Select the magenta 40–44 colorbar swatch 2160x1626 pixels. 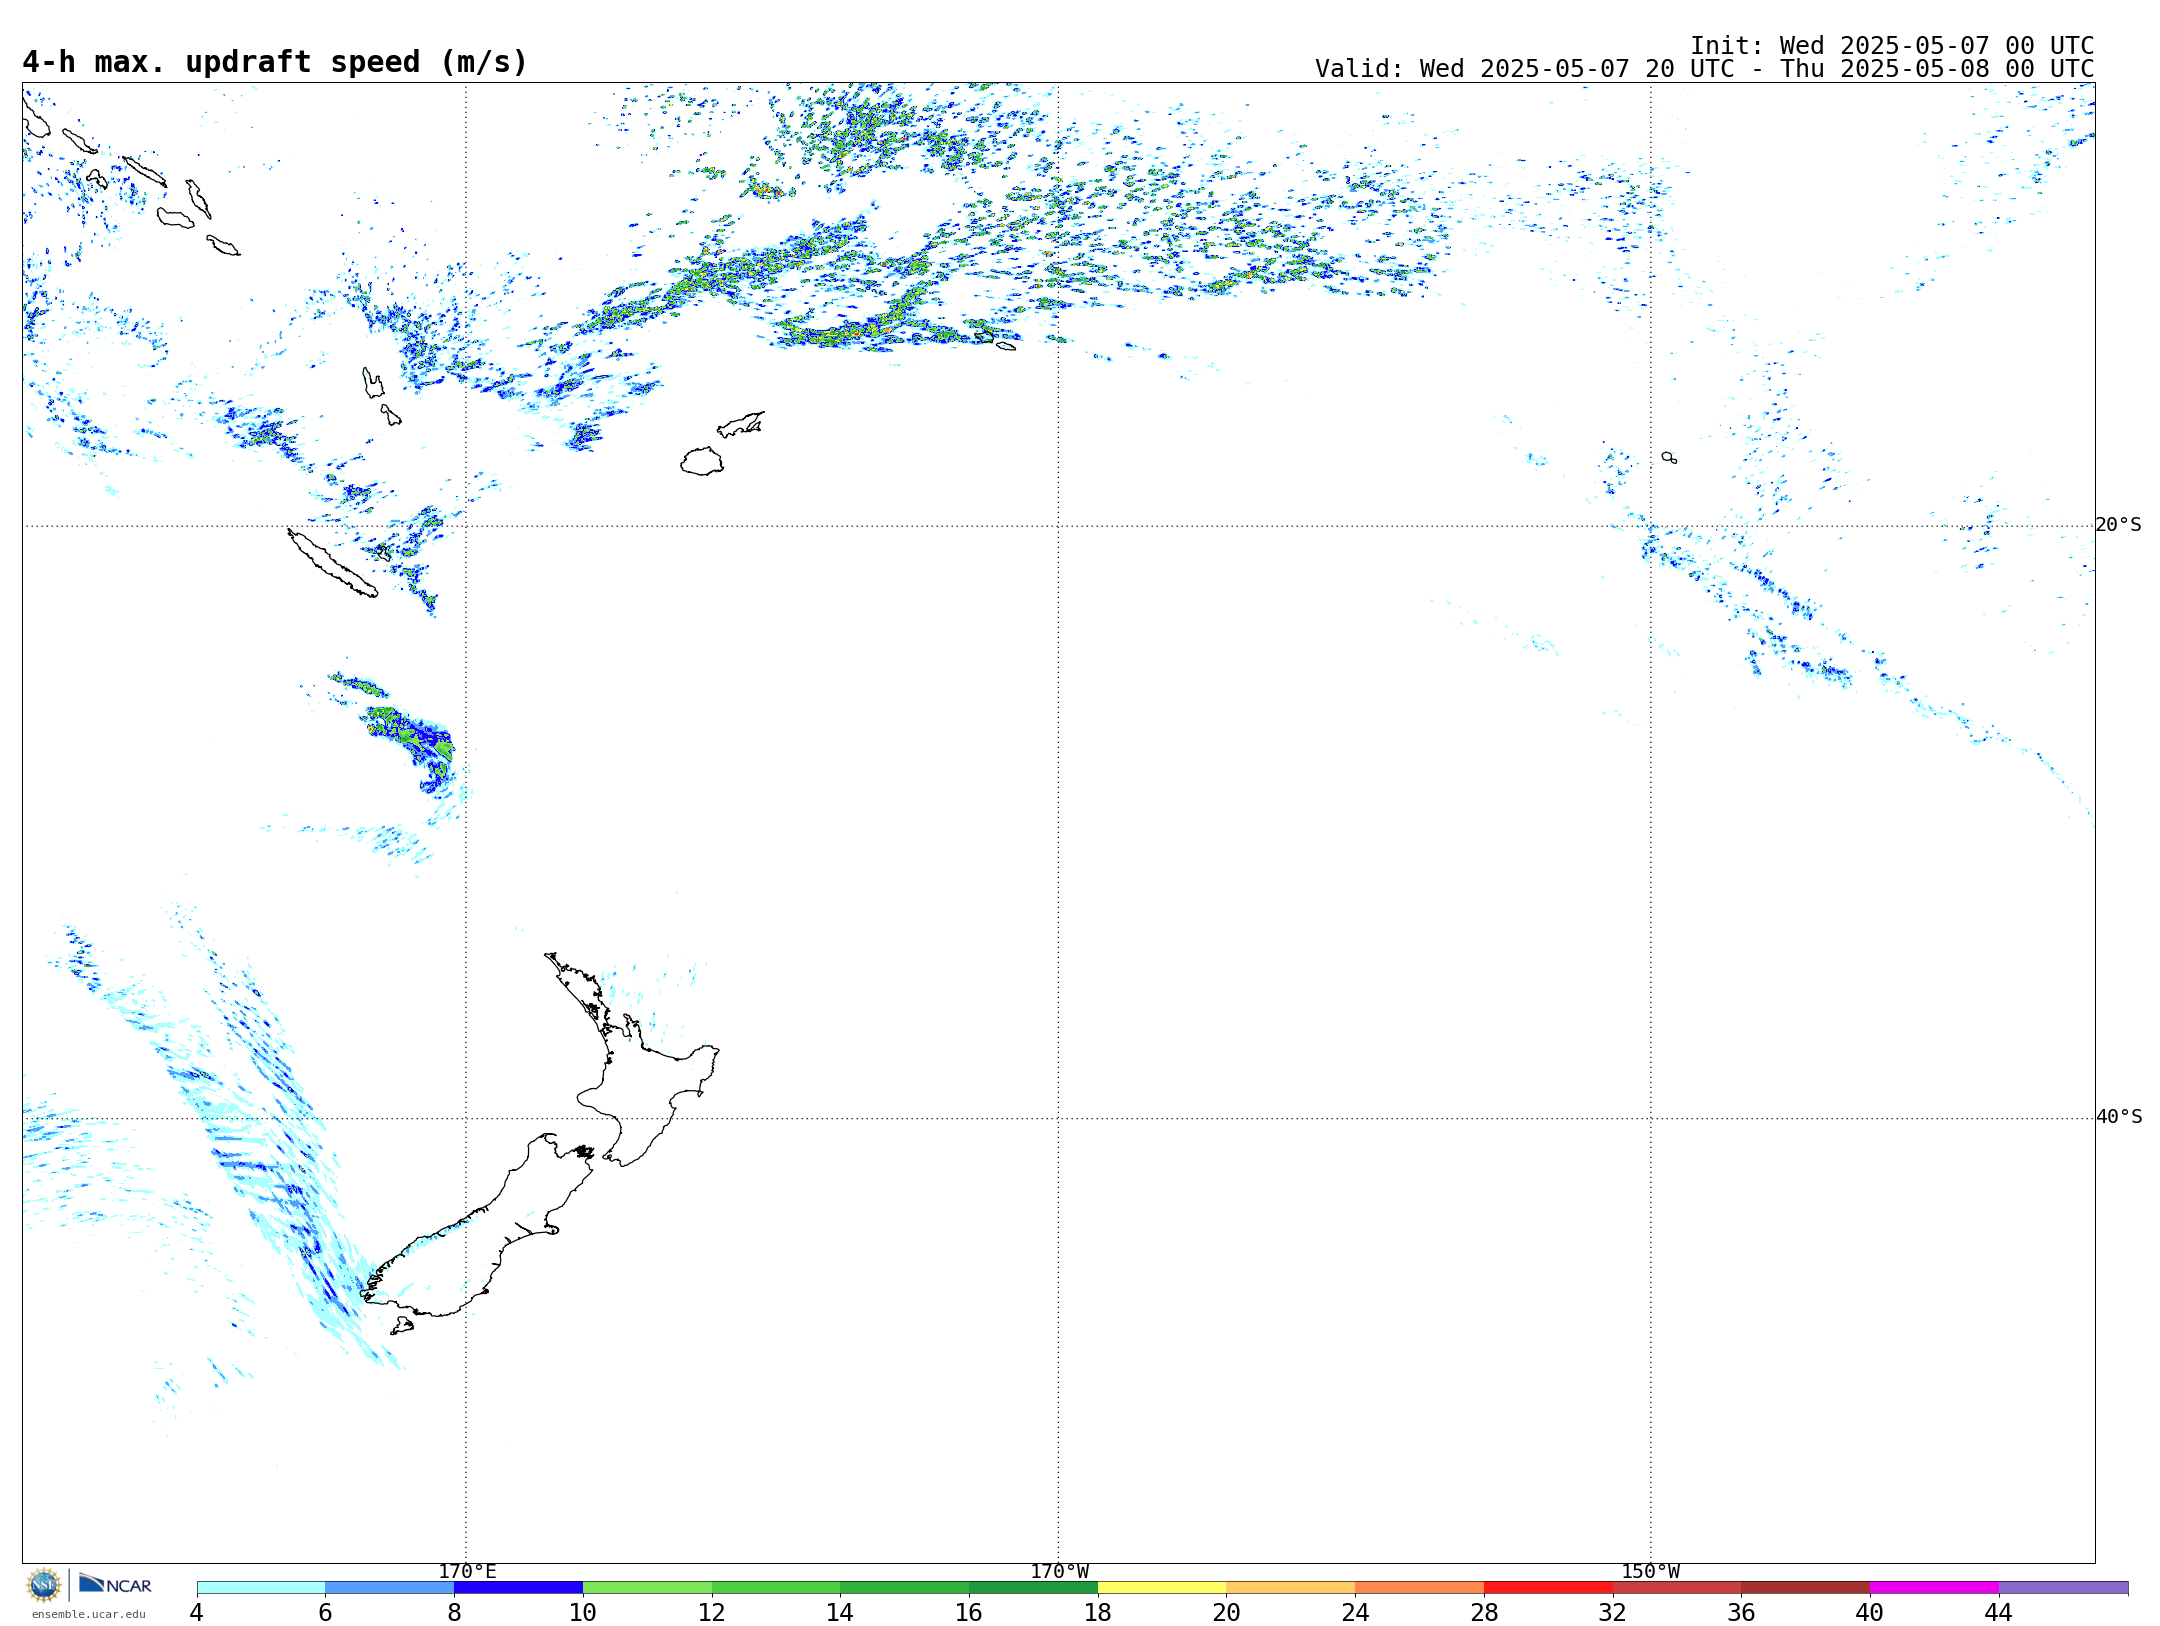click(1935, 1588)
